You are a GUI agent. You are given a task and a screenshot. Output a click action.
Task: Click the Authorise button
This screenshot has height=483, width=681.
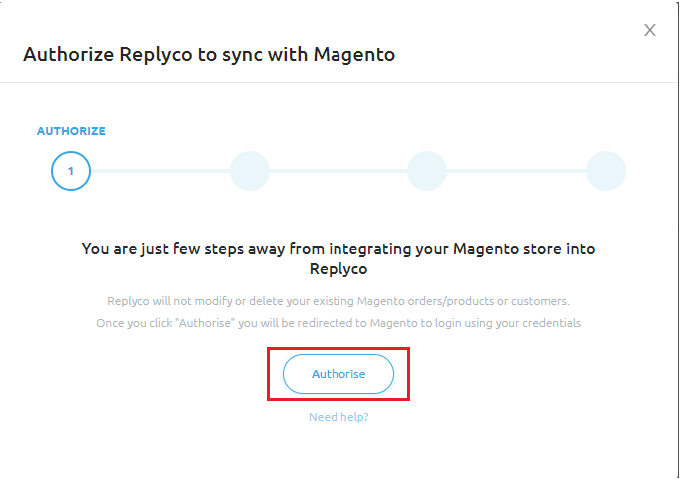(x=338, y=374)
